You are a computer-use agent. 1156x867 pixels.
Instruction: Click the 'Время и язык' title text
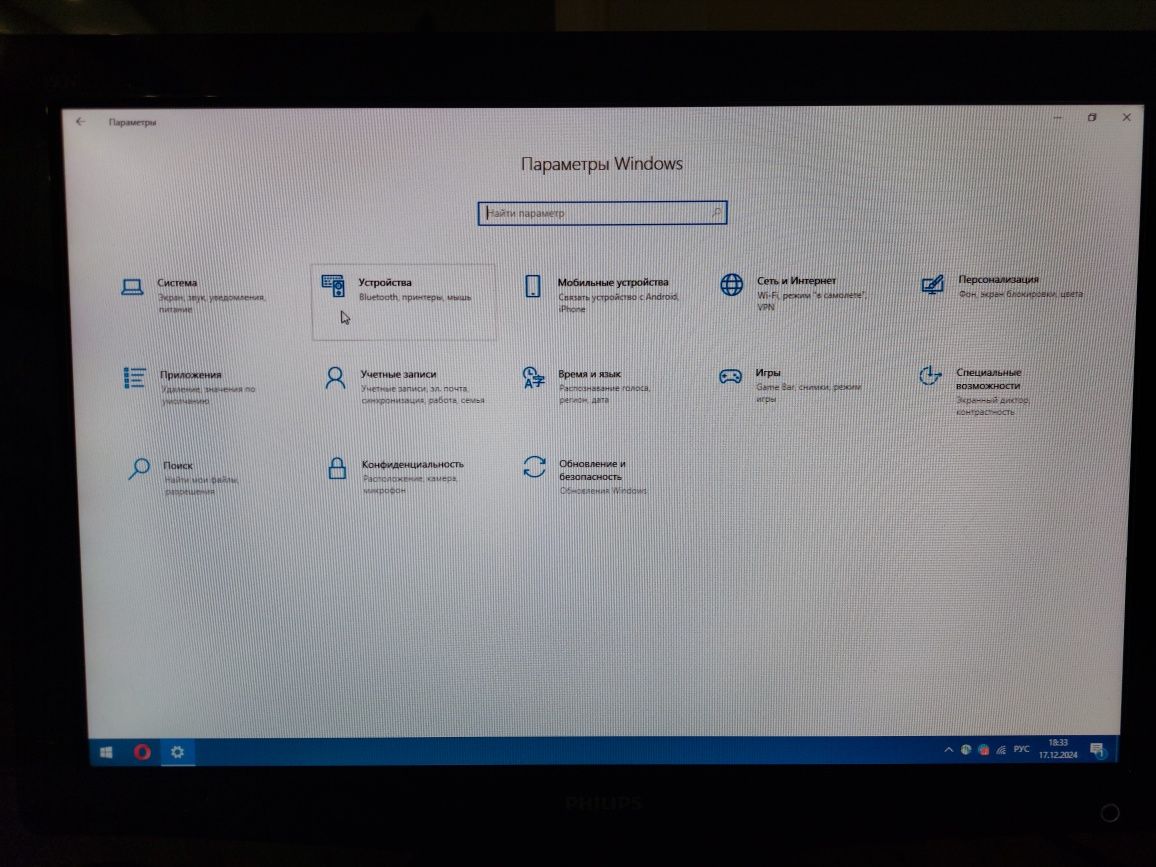(590, 374)
